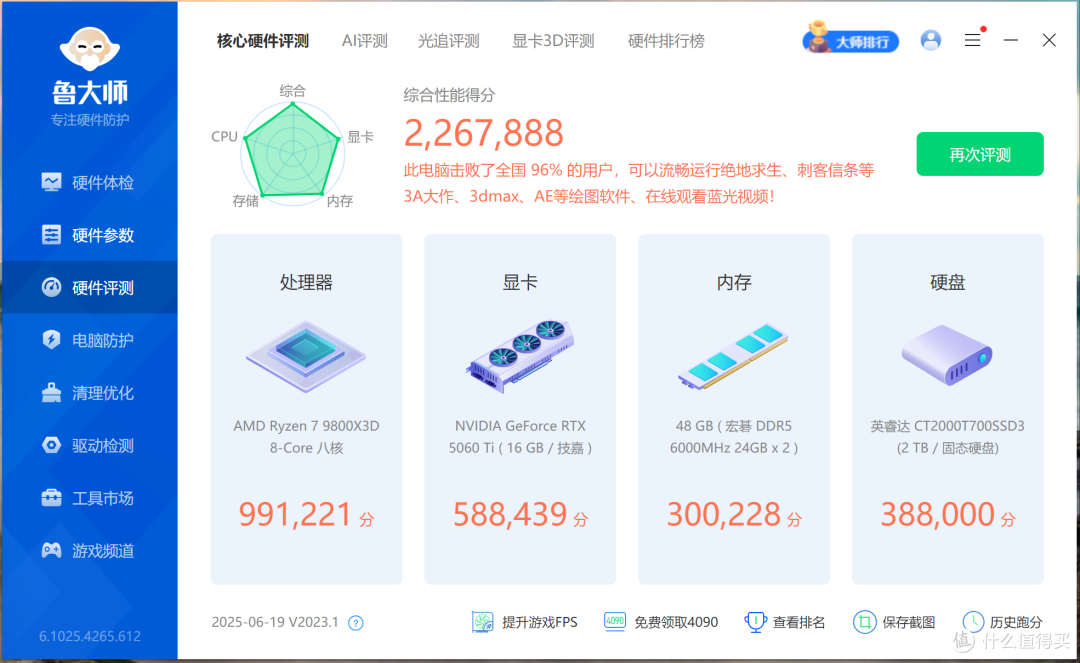The width and height of the screenshot is (1080, 663).
Task: Click the 保存截图 crop icon
Action: coord(864,622)
